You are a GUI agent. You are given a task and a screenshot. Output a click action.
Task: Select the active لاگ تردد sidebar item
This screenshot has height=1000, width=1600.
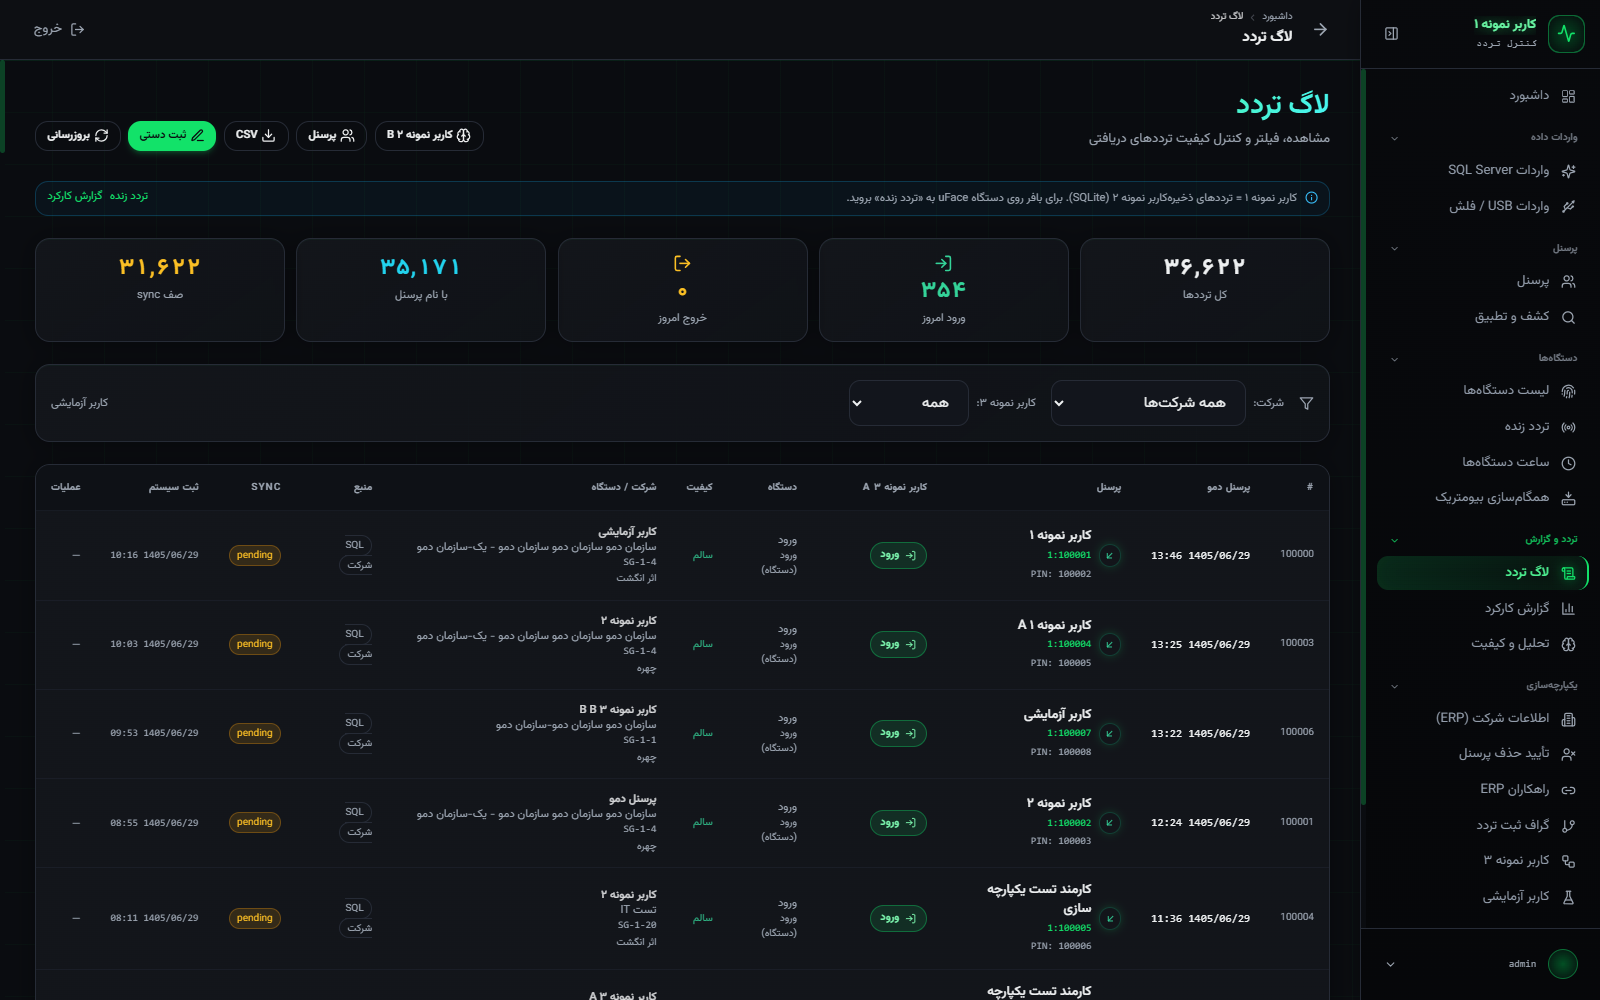click(1483, 573)
